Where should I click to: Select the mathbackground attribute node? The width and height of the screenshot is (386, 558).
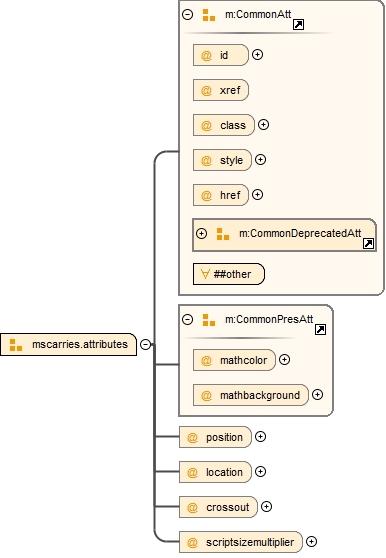[250, 395]
